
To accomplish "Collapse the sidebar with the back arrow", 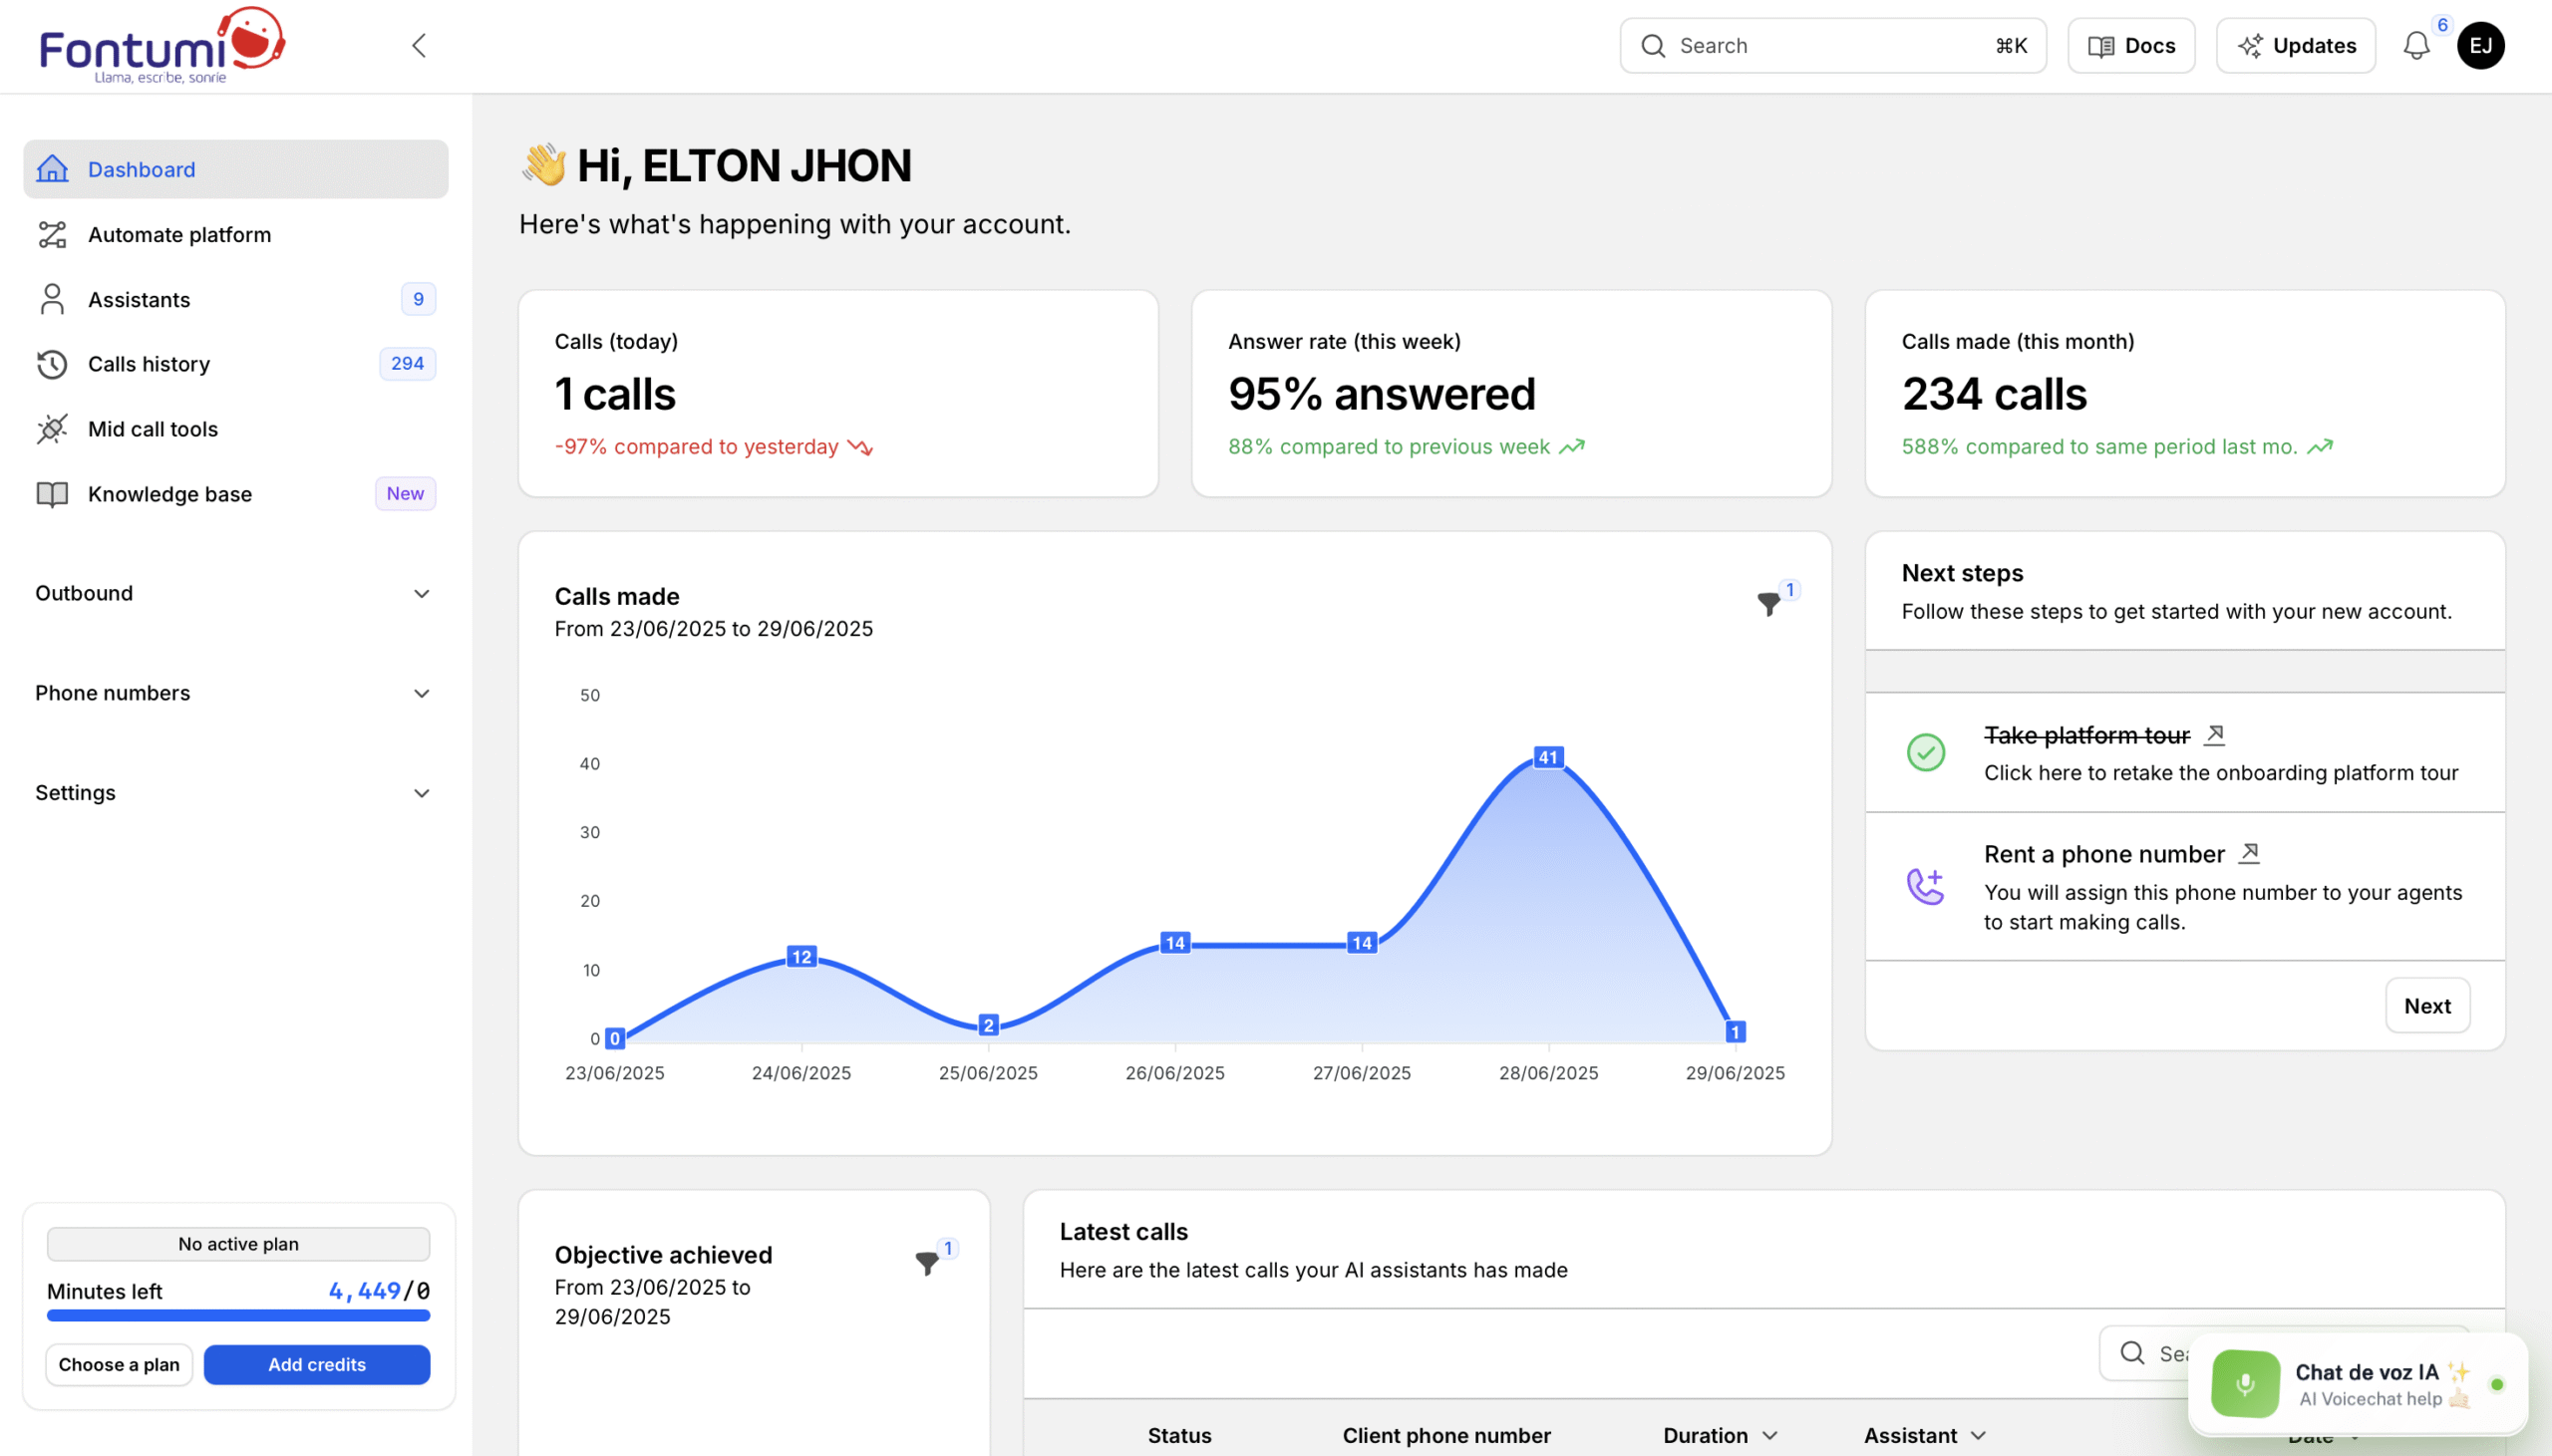I will [419, 46].
